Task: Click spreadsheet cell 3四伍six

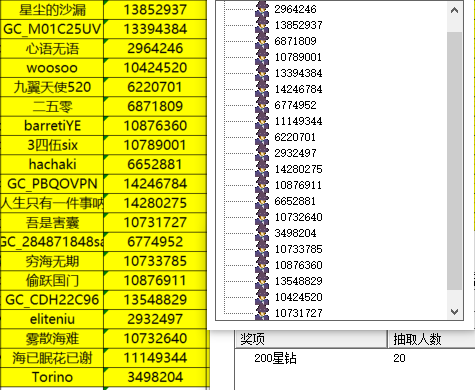Action: [52, 145]
